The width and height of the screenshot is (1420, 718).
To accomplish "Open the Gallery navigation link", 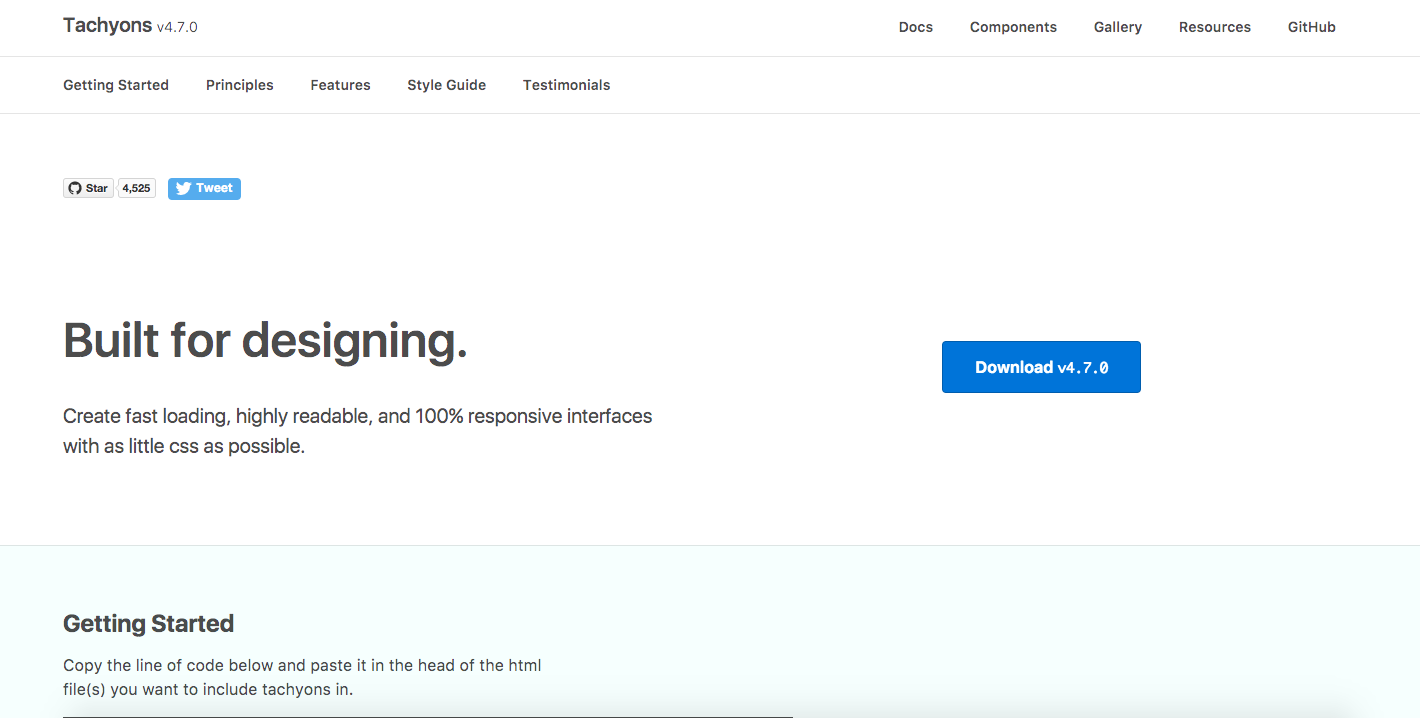I will (1117, 27).
